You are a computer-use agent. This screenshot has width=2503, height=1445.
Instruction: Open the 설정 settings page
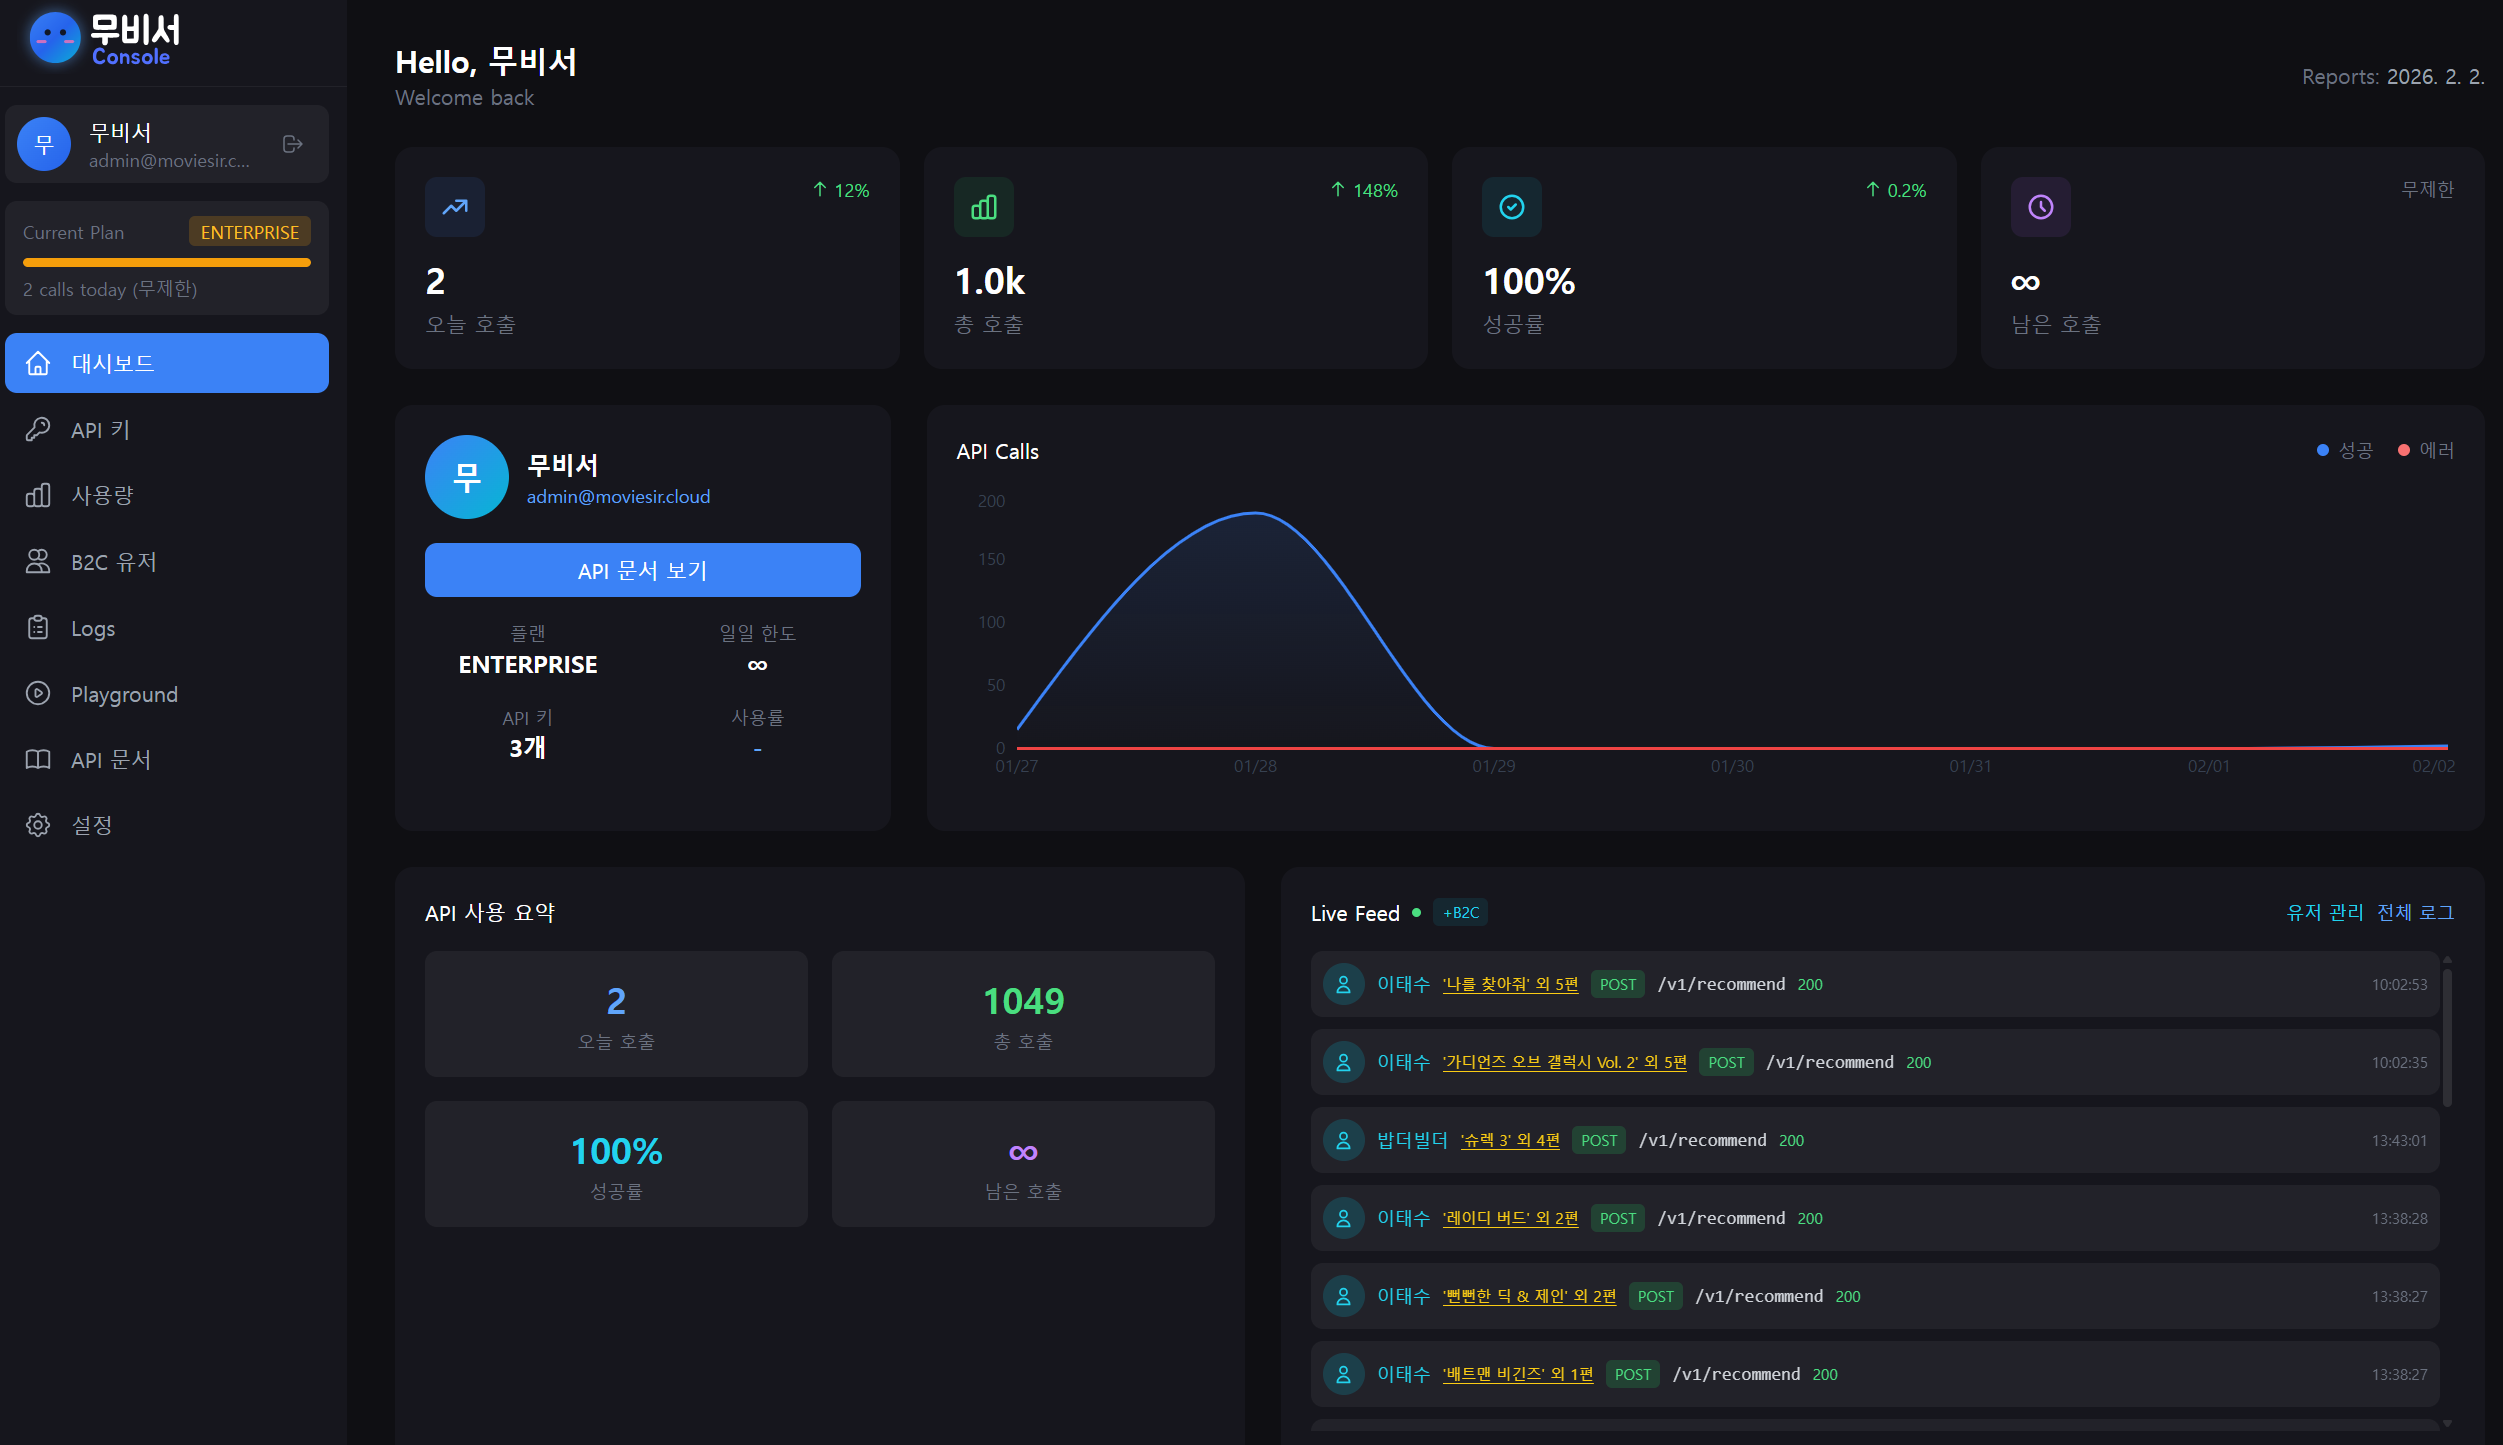[x=91, y=825]
